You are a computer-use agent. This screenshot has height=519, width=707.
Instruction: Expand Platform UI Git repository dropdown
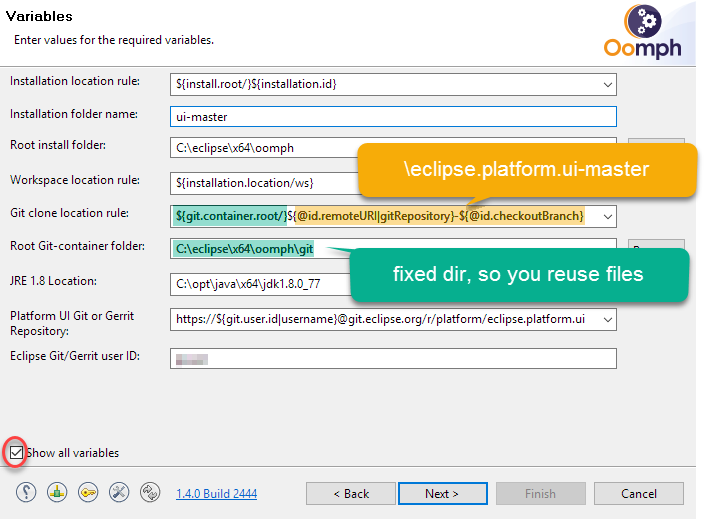coord(608,320)
